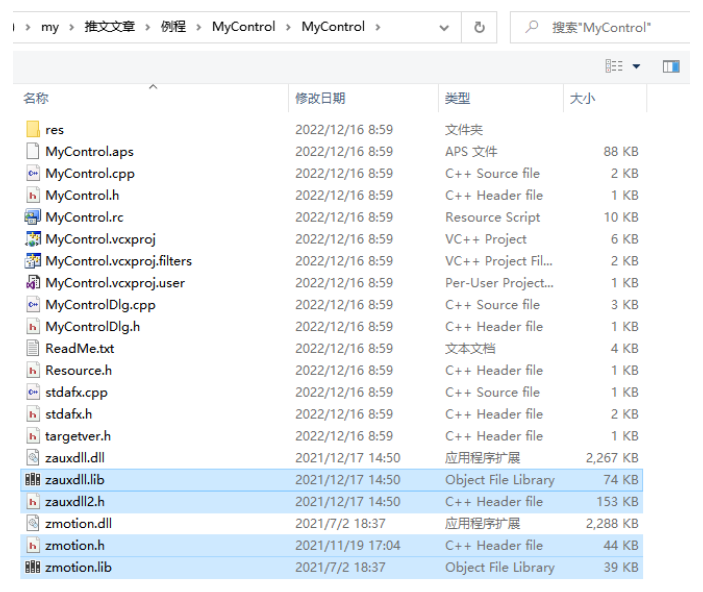
Task: Go to the '推文文章' breadcrumb folder
Action: click(x=110, y=27)
